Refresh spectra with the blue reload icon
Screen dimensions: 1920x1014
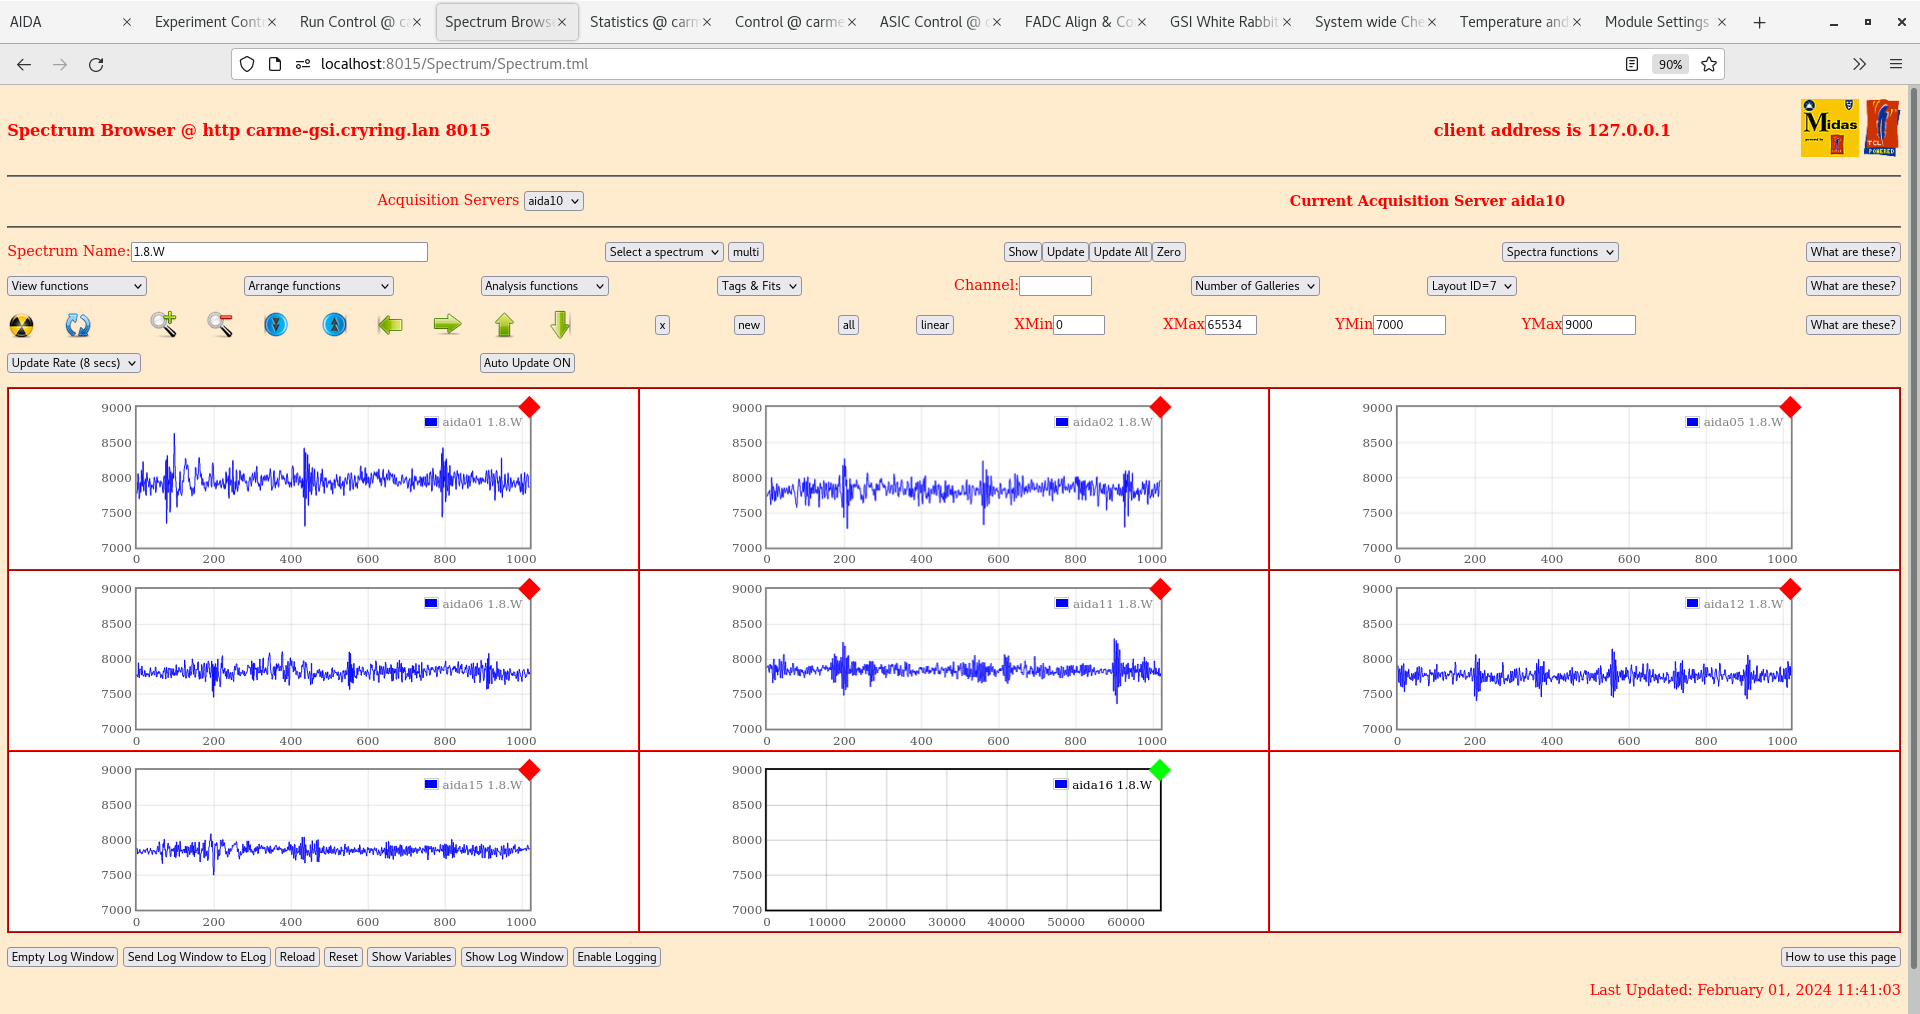coord(78,325)
